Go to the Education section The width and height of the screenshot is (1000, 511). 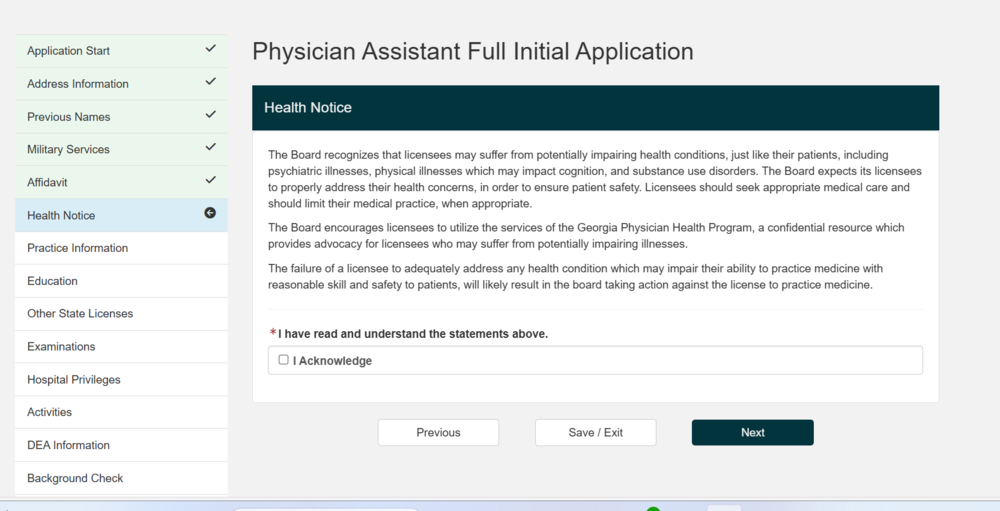[x=121, y=281]
